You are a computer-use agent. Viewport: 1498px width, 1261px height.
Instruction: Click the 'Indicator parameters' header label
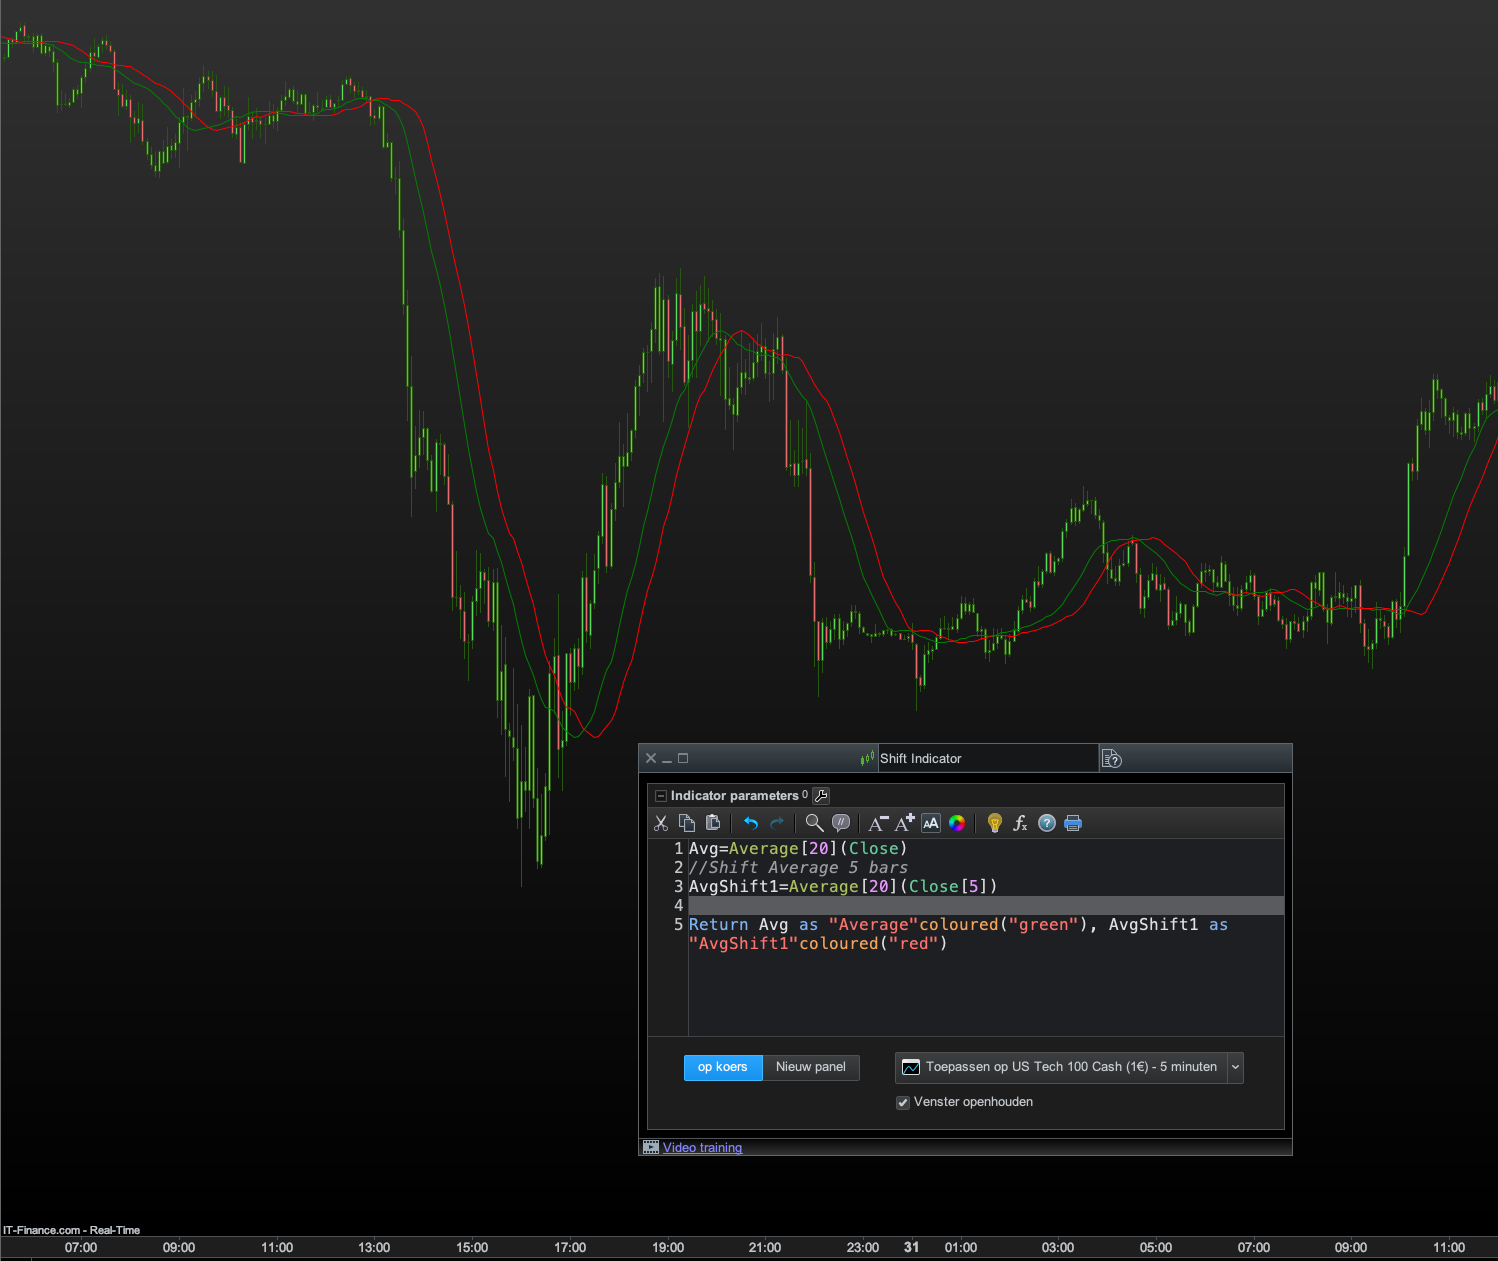pyautogui.click(x=735, y=796)
